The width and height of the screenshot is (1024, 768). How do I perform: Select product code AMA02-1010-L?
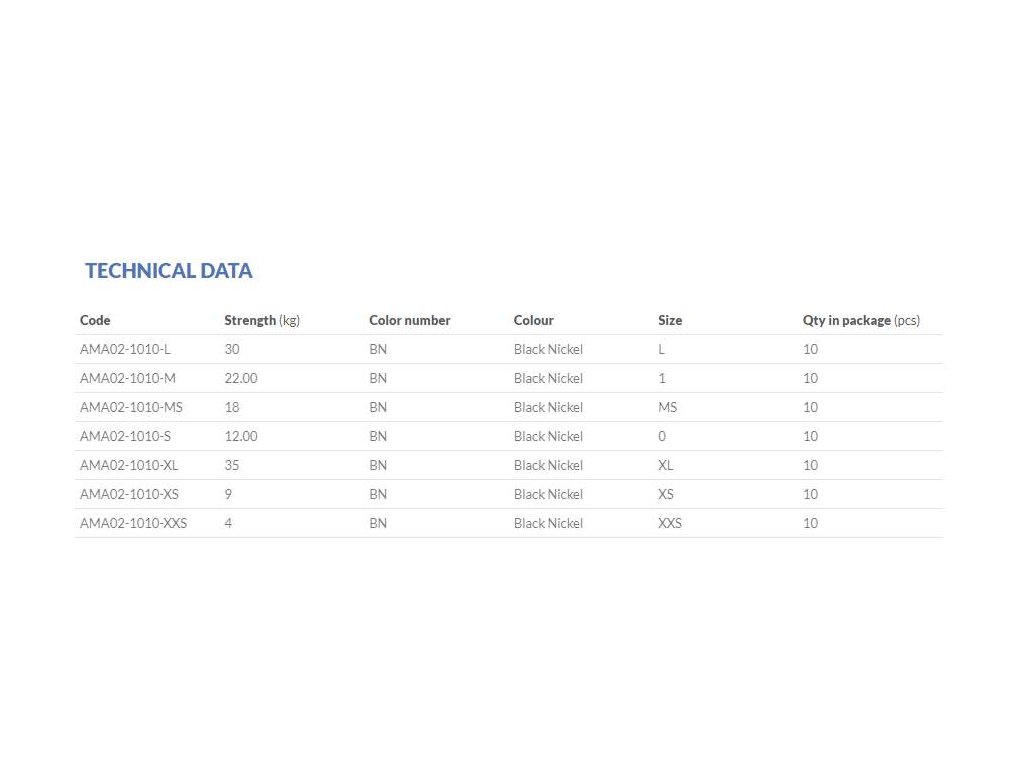pyautogui.click(x=125, y=349)
